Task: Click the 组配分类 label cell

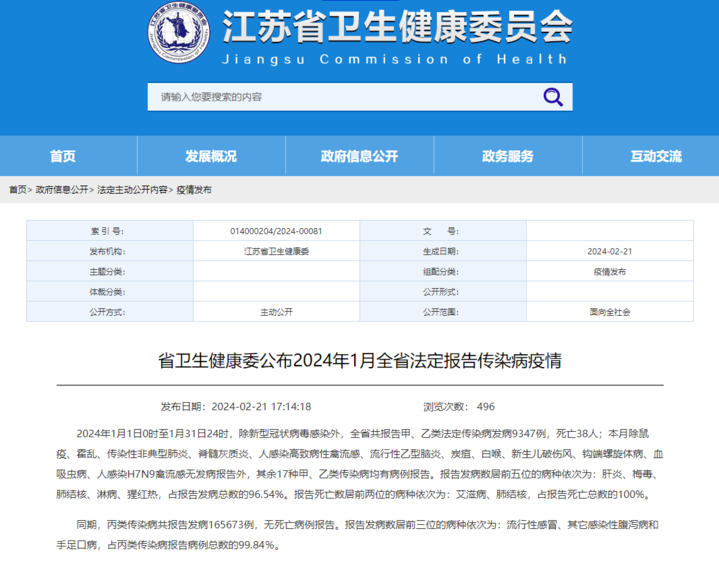Action: 443,271
